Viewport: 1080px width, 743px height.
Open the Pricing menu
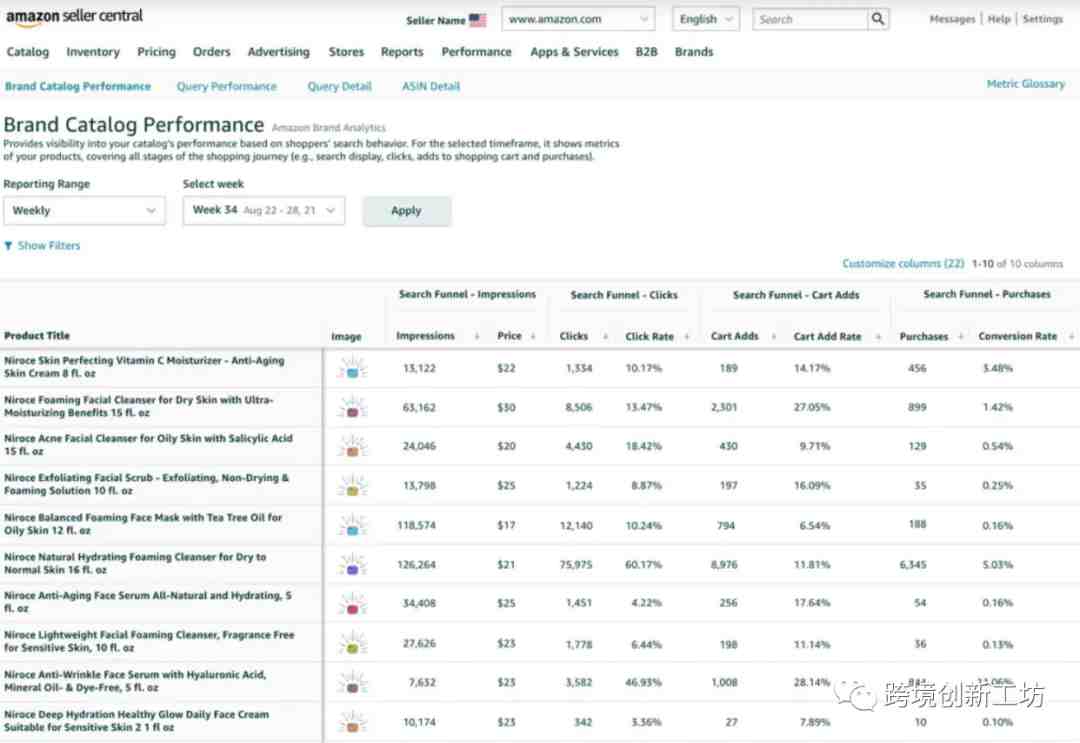coord(156,52)
